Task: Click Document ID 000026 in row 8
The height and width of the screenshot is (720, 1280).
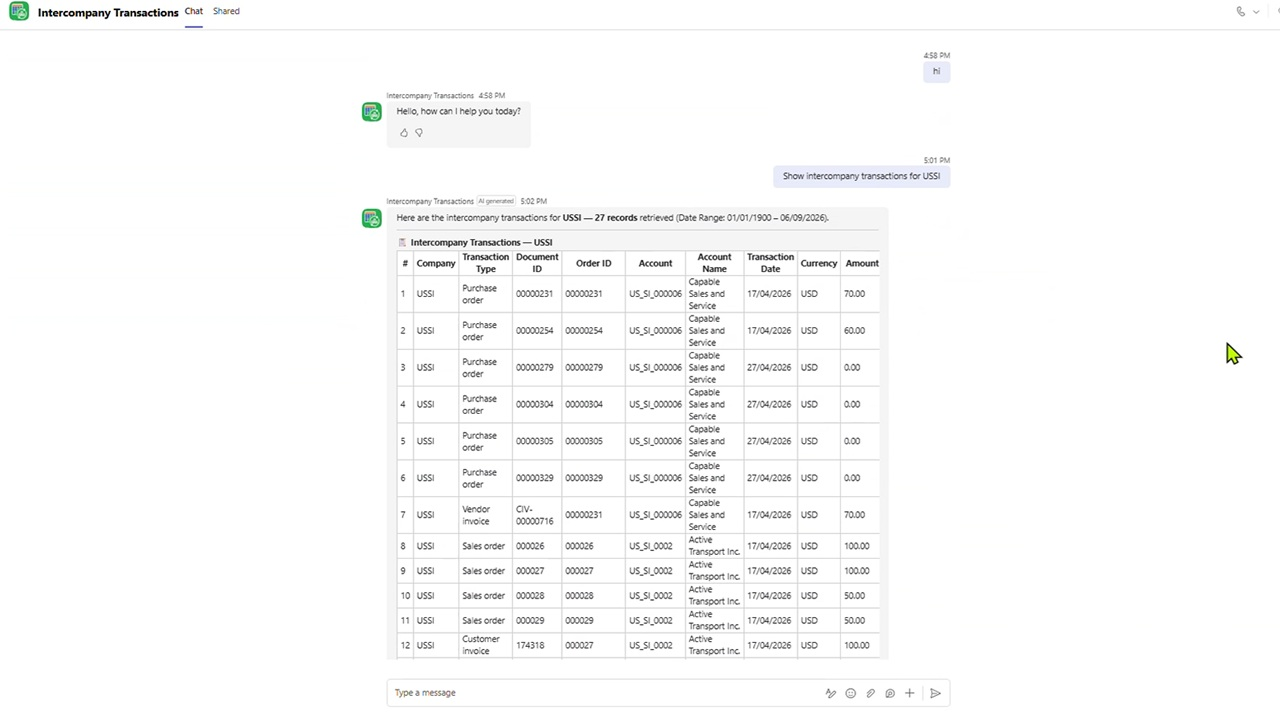Action: 530,547
